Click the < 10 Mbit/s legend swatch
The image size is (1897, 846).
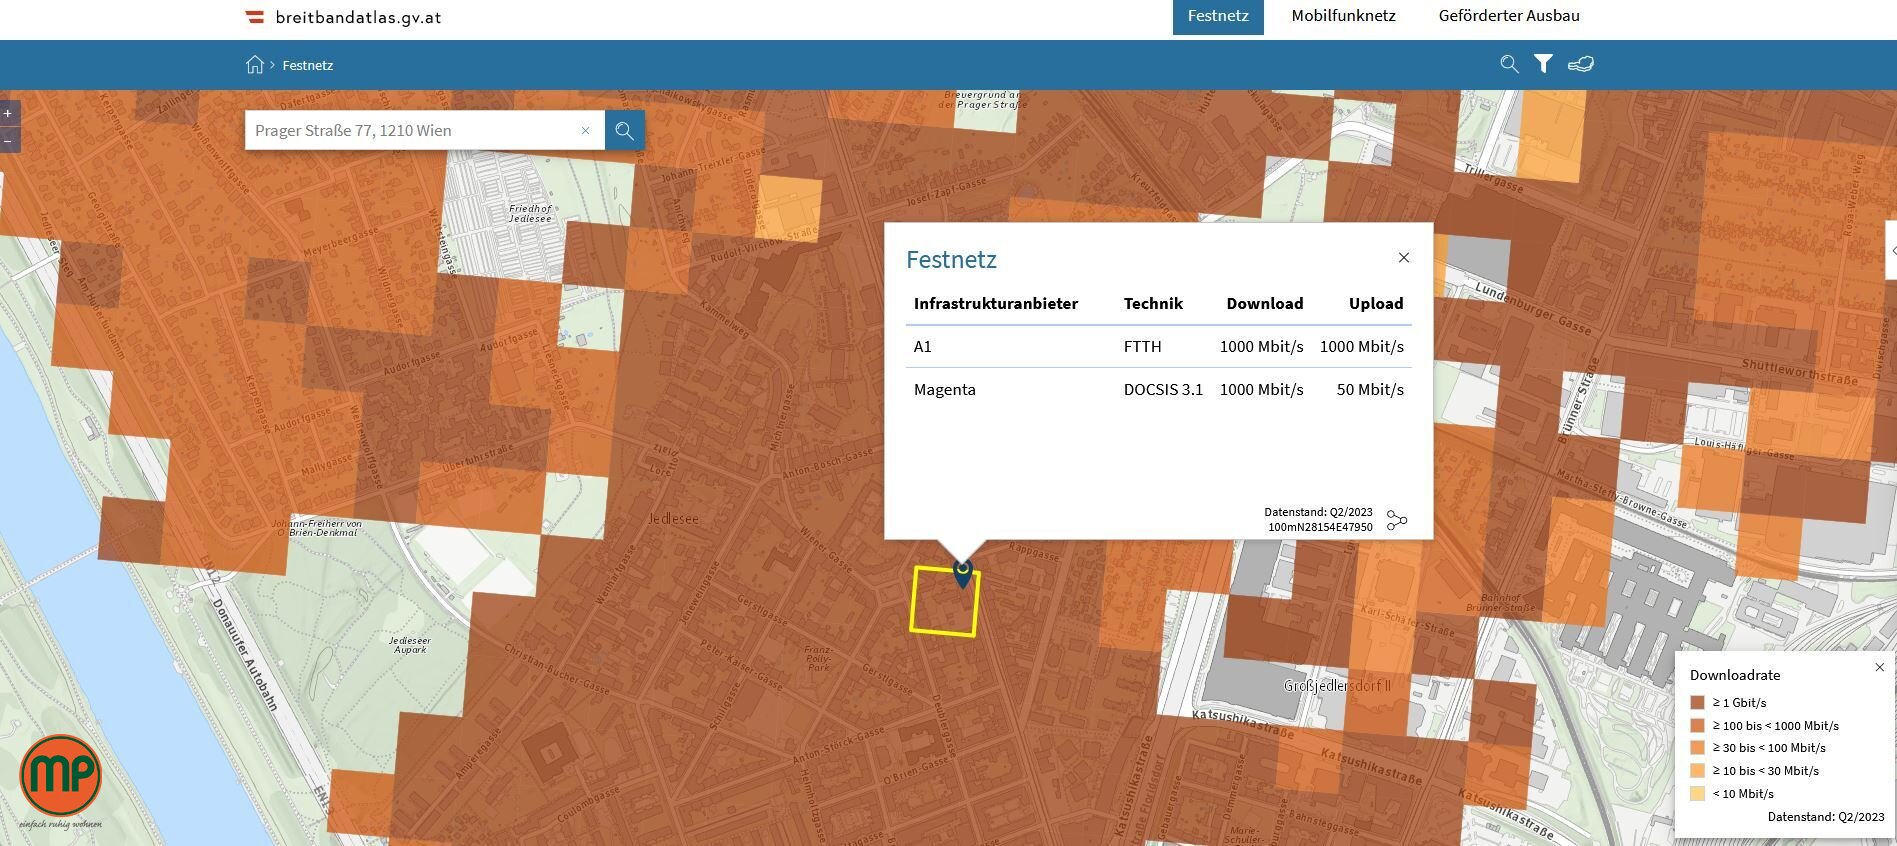pos(1697,794)
